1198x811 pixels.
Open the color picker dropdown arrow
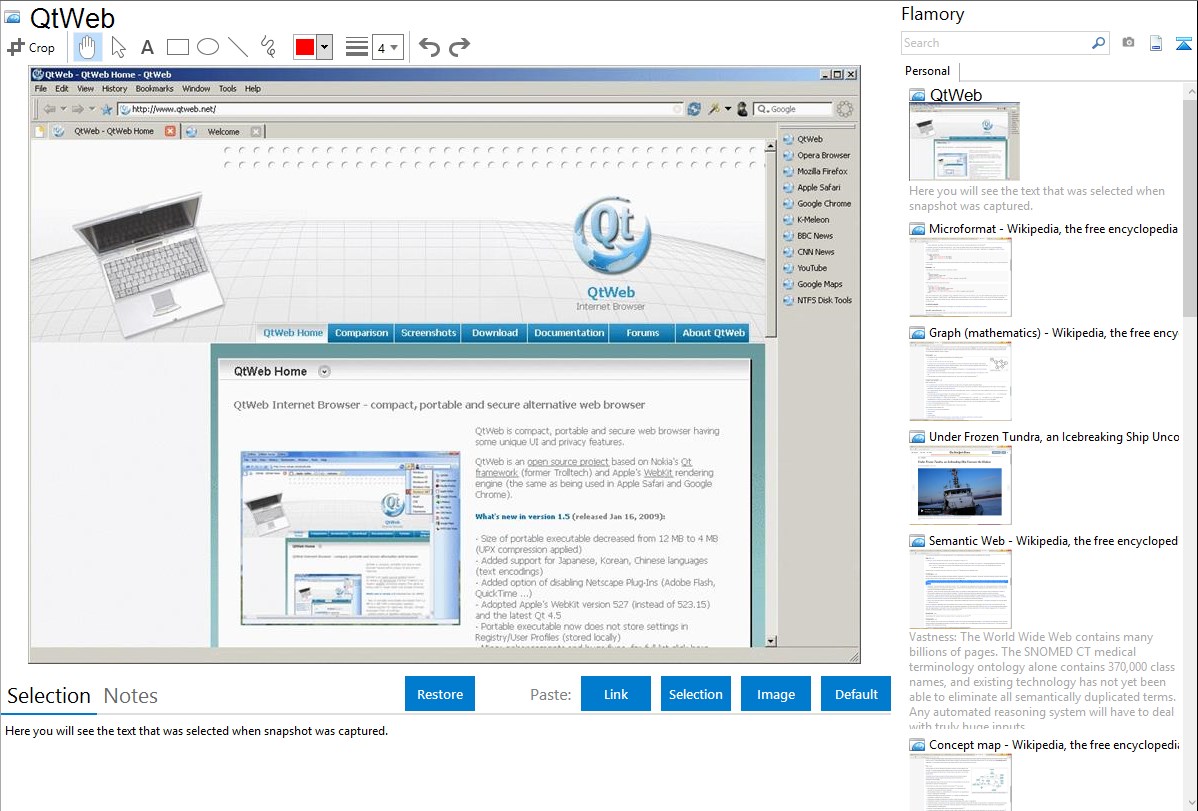tap(324, 47)
